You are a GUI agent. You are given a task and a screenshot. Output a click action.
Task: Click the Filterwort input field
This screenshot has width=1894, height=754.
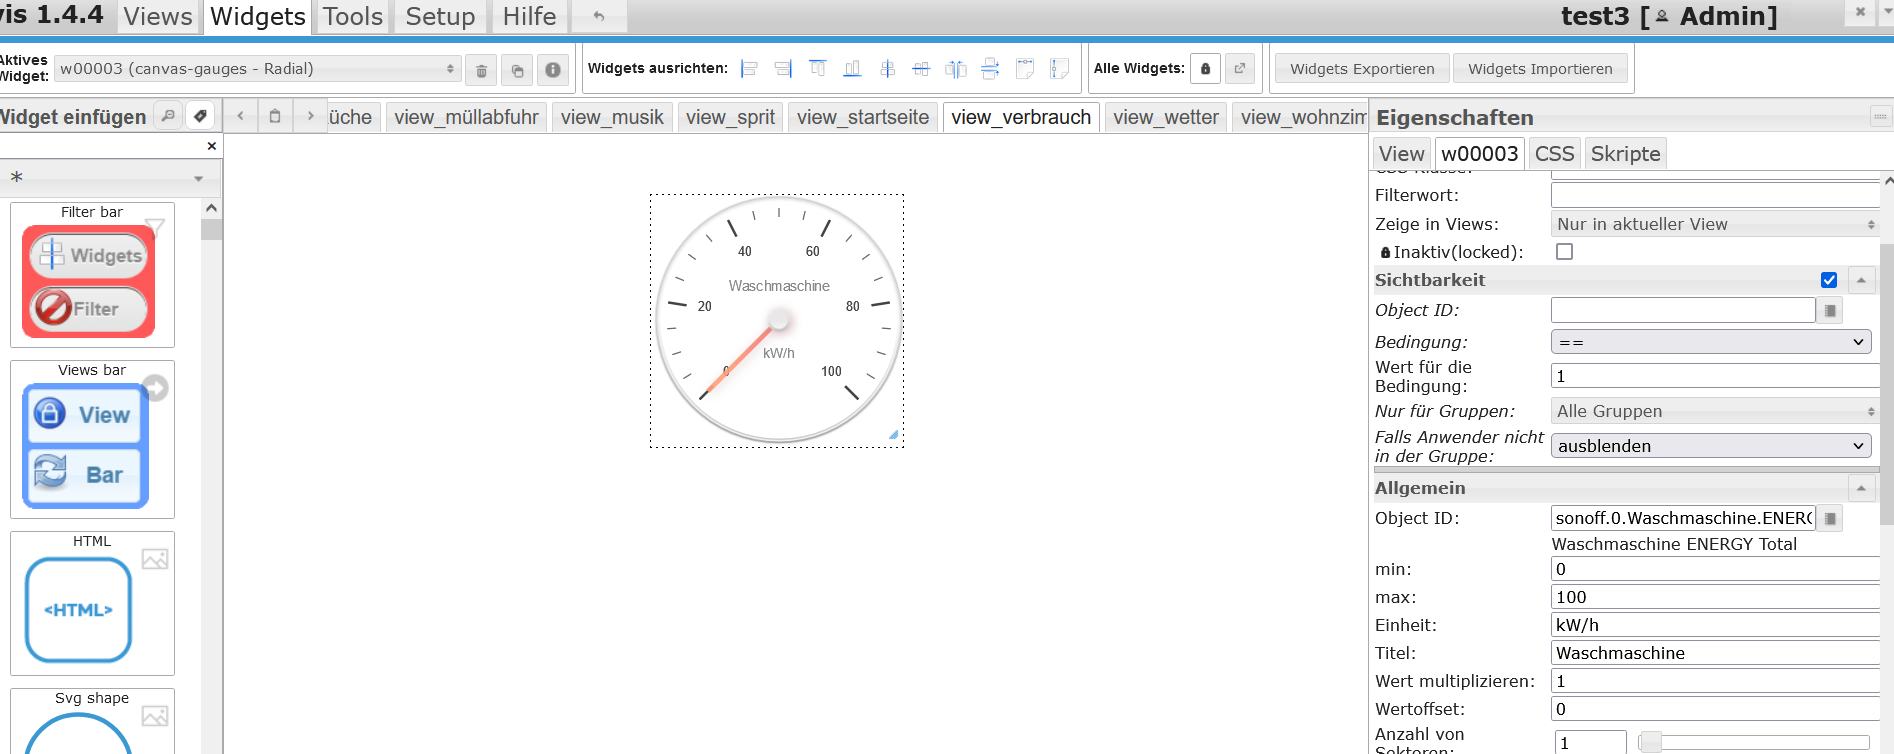(1715, 195)
